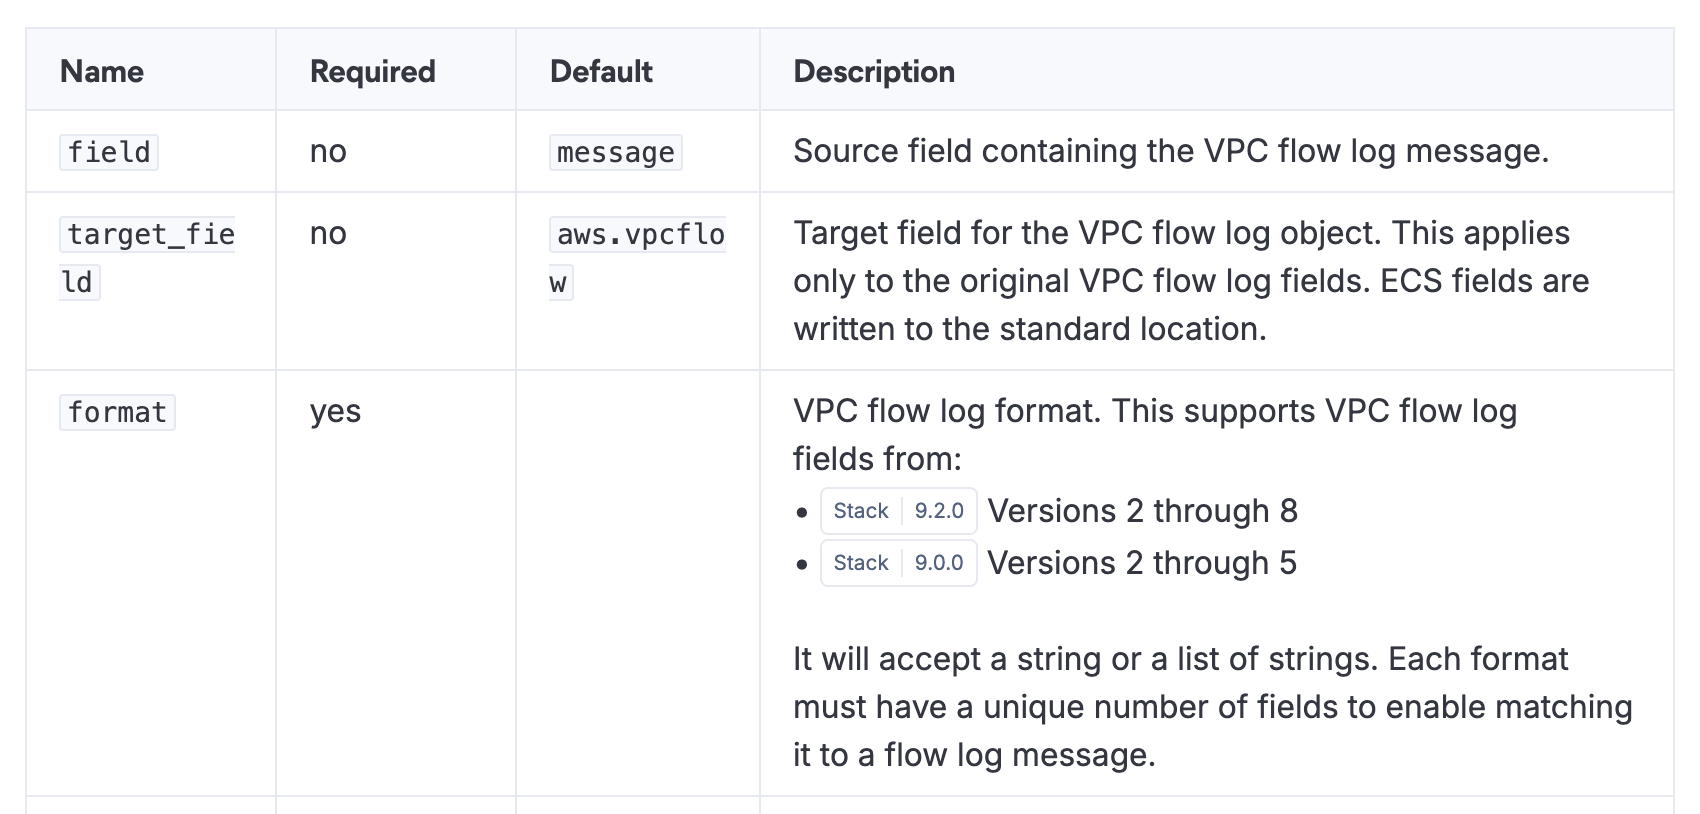Click the 'yes' required value for format
Screen dimensions: 1700x814
[335, 411]
